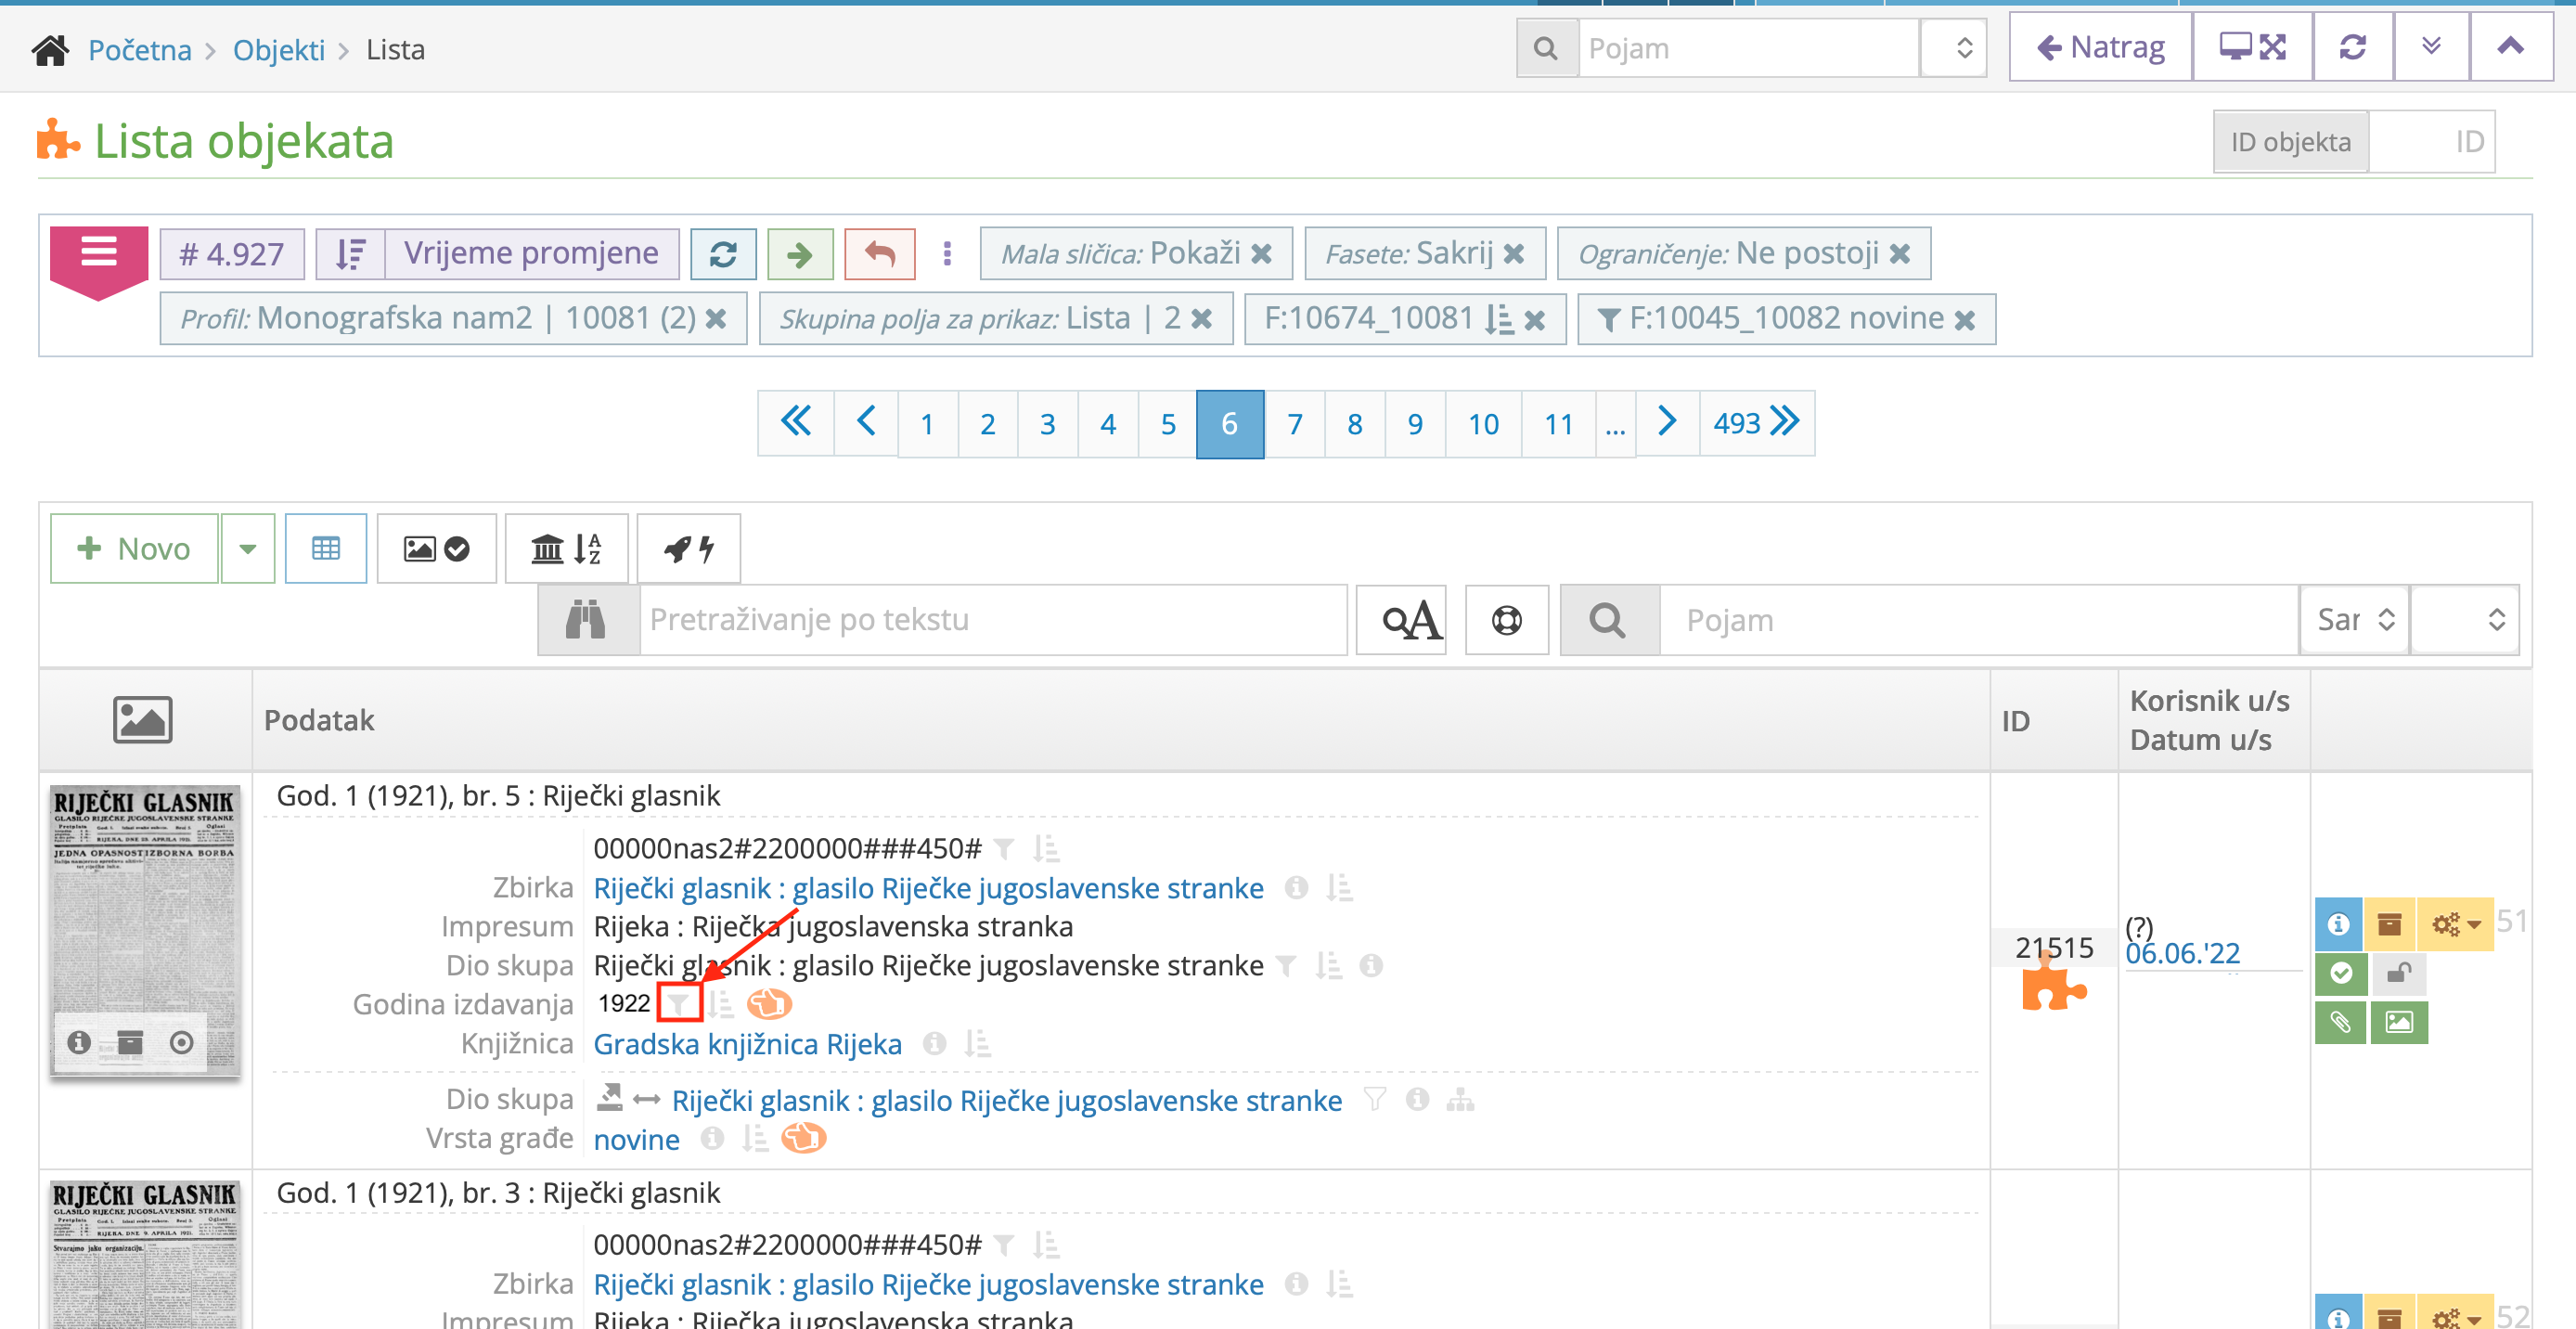
Task: Click the home icon in breadcrumb
Action: coord(50,49)
